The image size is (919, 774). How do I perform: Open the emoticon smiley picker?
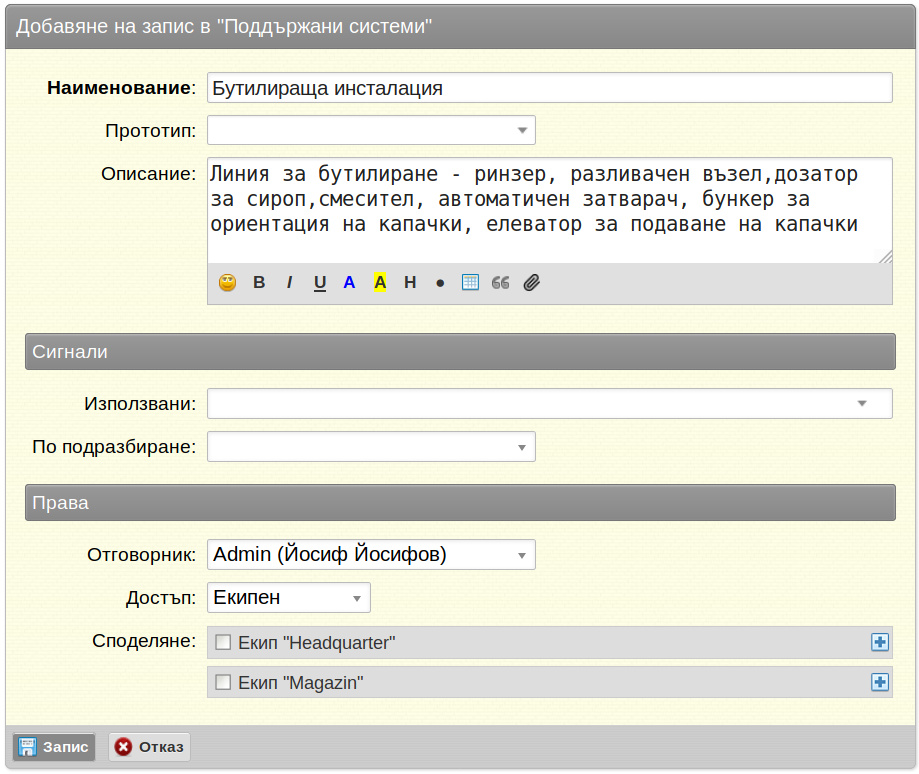point(227,282)
